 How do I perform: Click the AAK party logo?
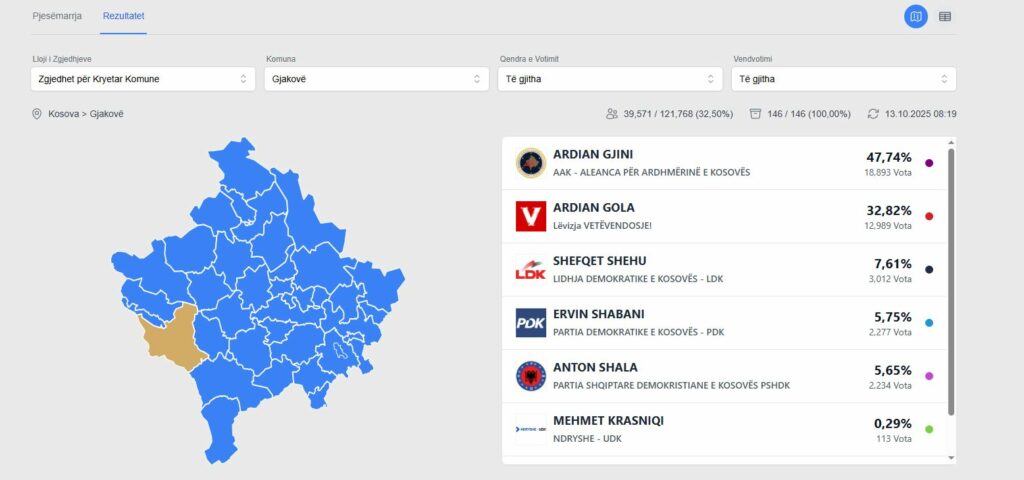coord(530,163)
